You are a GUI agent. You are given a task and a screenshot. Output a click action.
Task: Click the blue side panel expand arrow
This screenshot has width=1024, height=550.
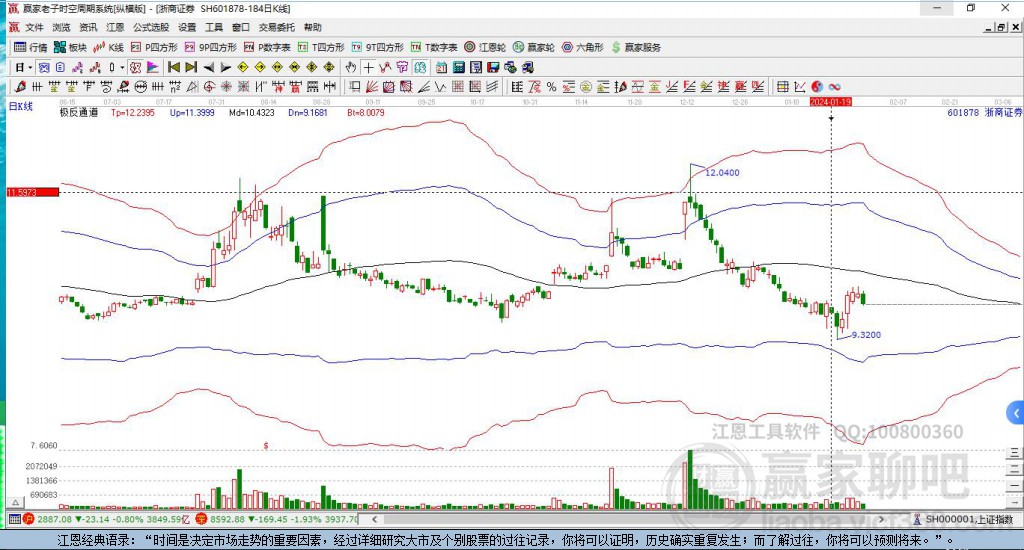click(x=1015, y=413)
